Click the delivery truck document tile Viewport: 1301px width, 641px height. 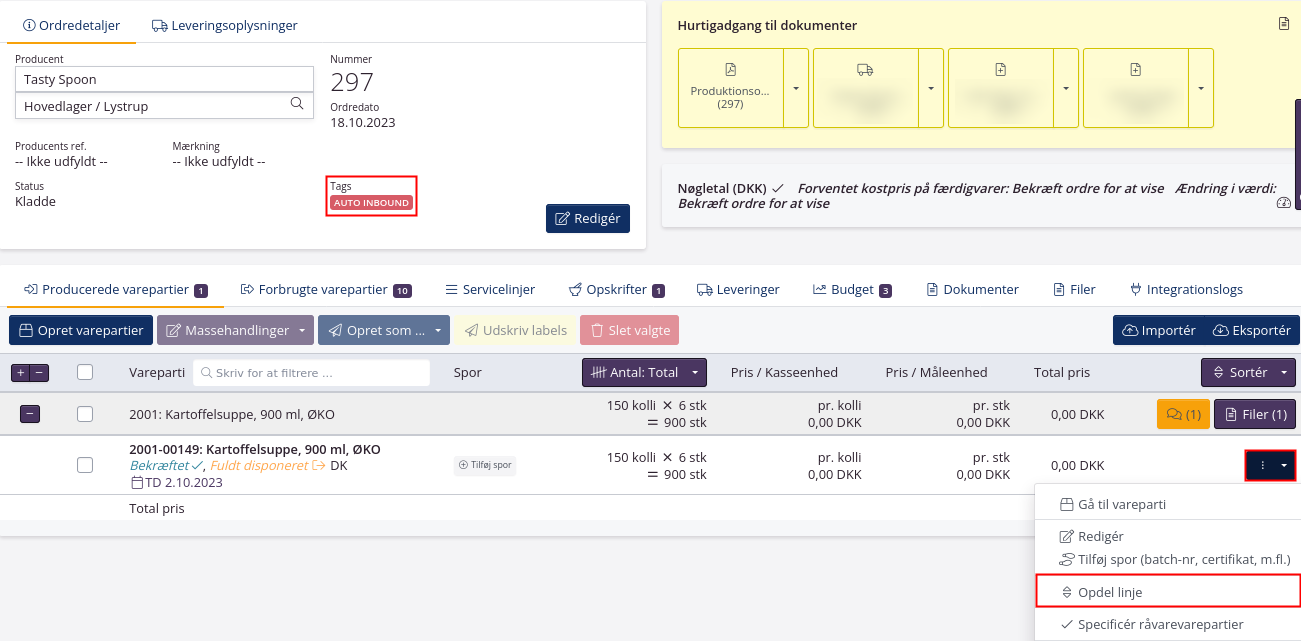pos(865,88)
